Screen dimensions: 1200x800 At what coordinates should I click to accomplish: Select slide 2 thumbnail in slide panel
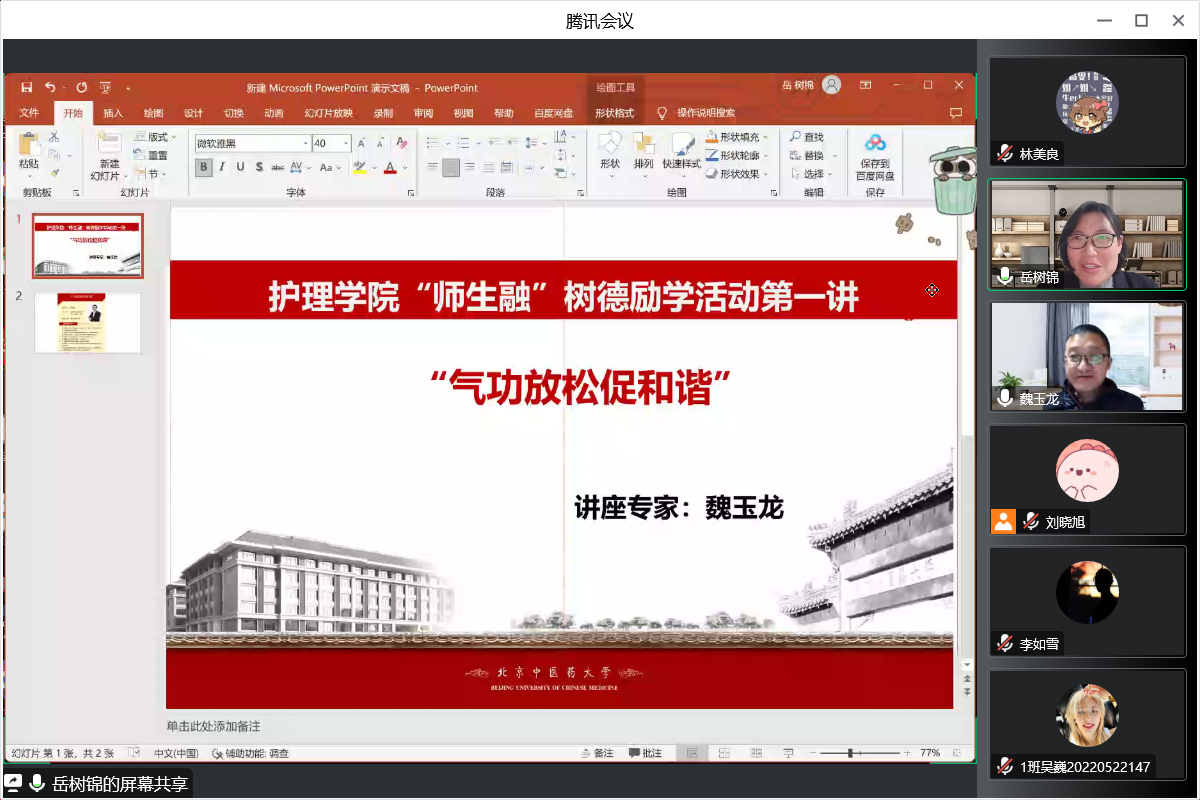point(88,323)
